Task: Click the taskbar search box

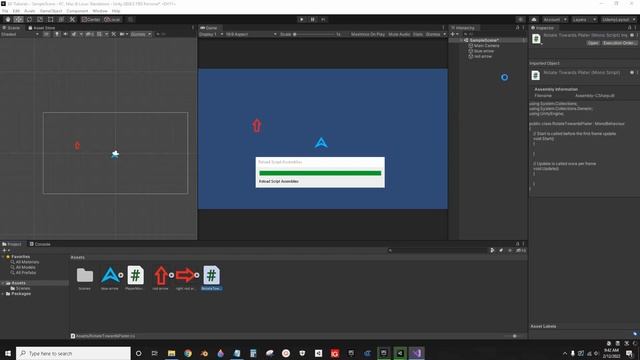Action: pos(73,353)
